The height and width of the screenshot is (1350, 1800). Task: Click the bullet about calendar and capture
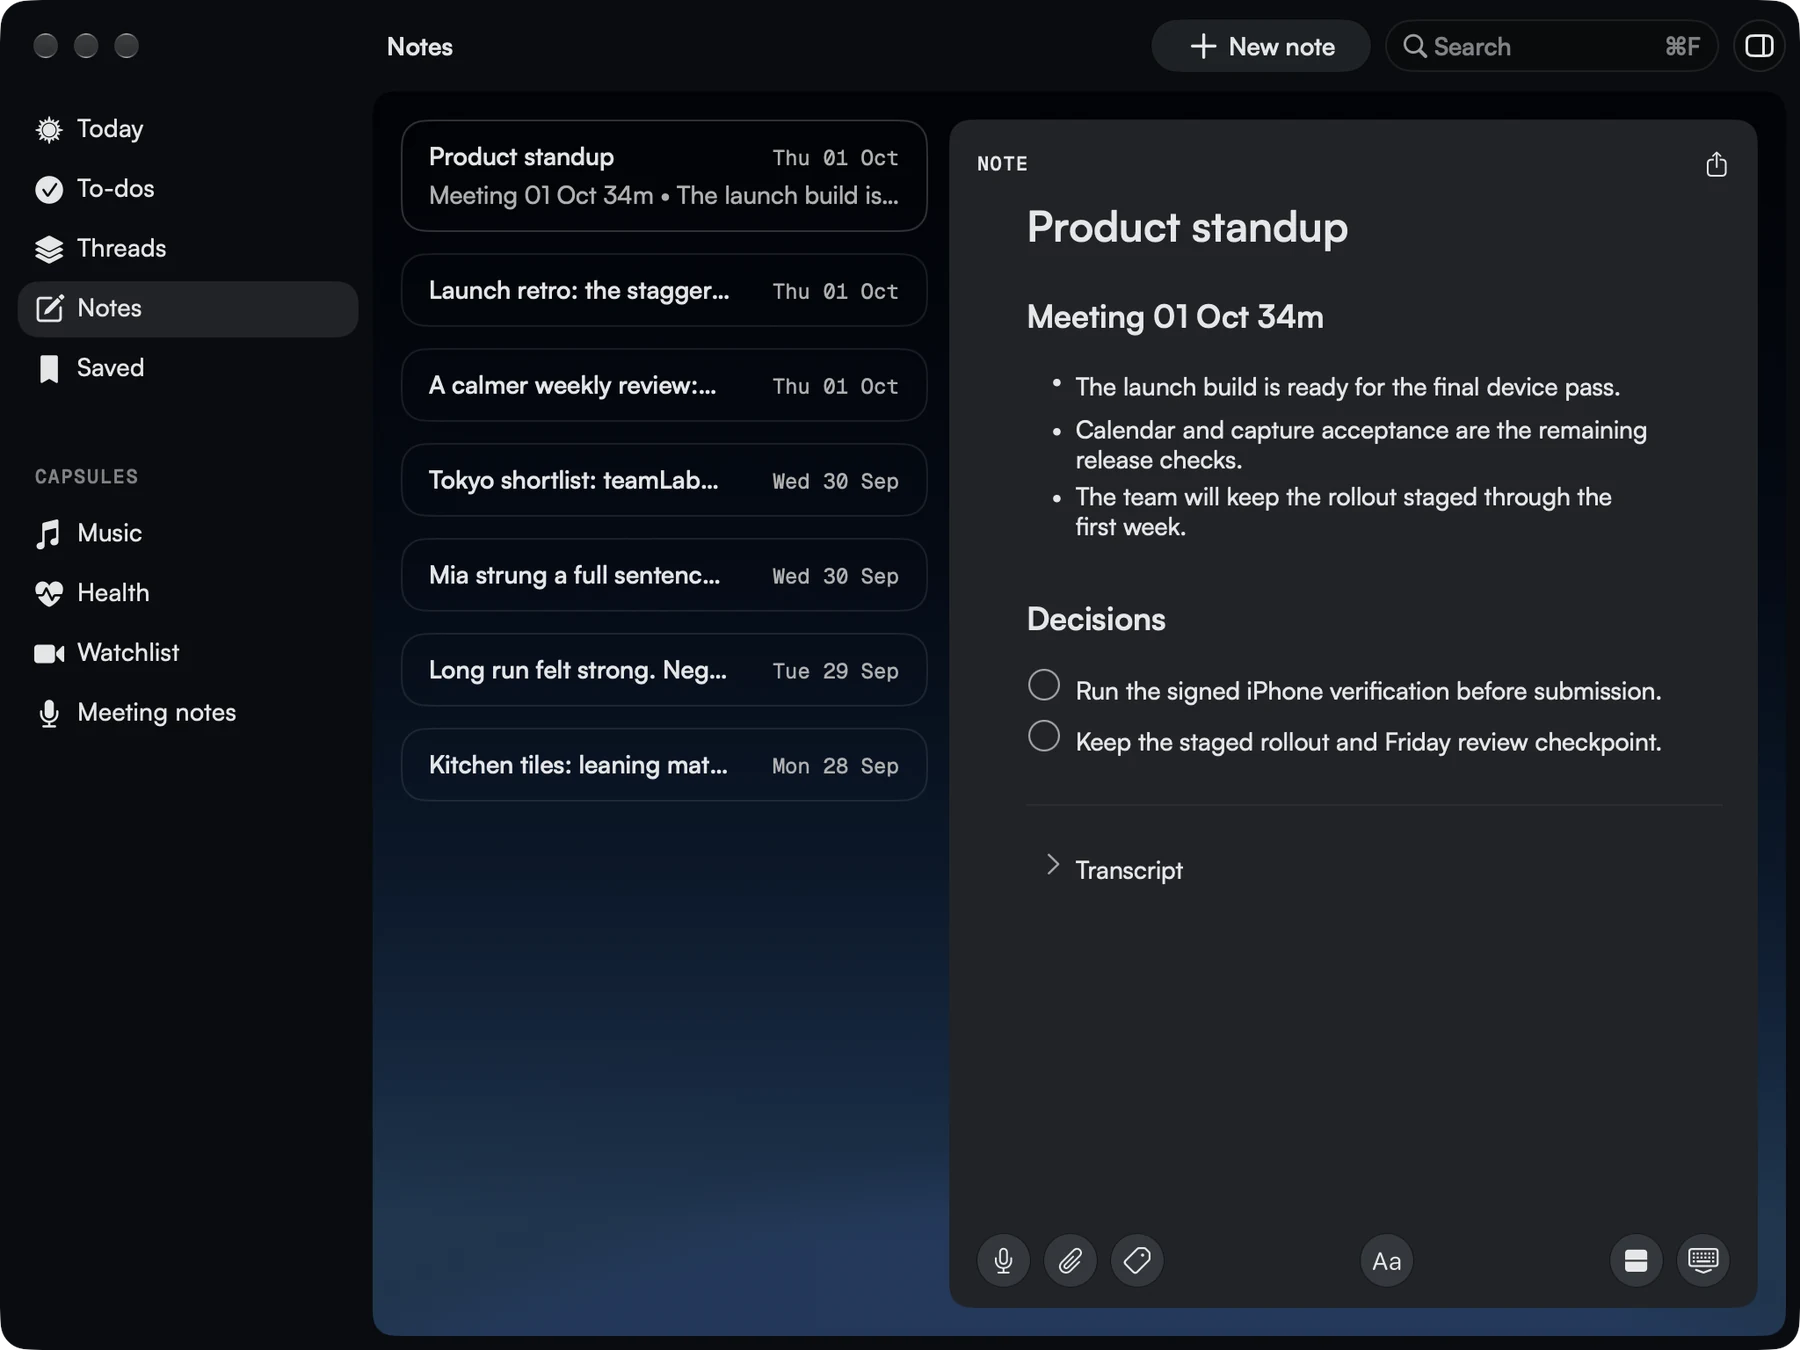1361,445
